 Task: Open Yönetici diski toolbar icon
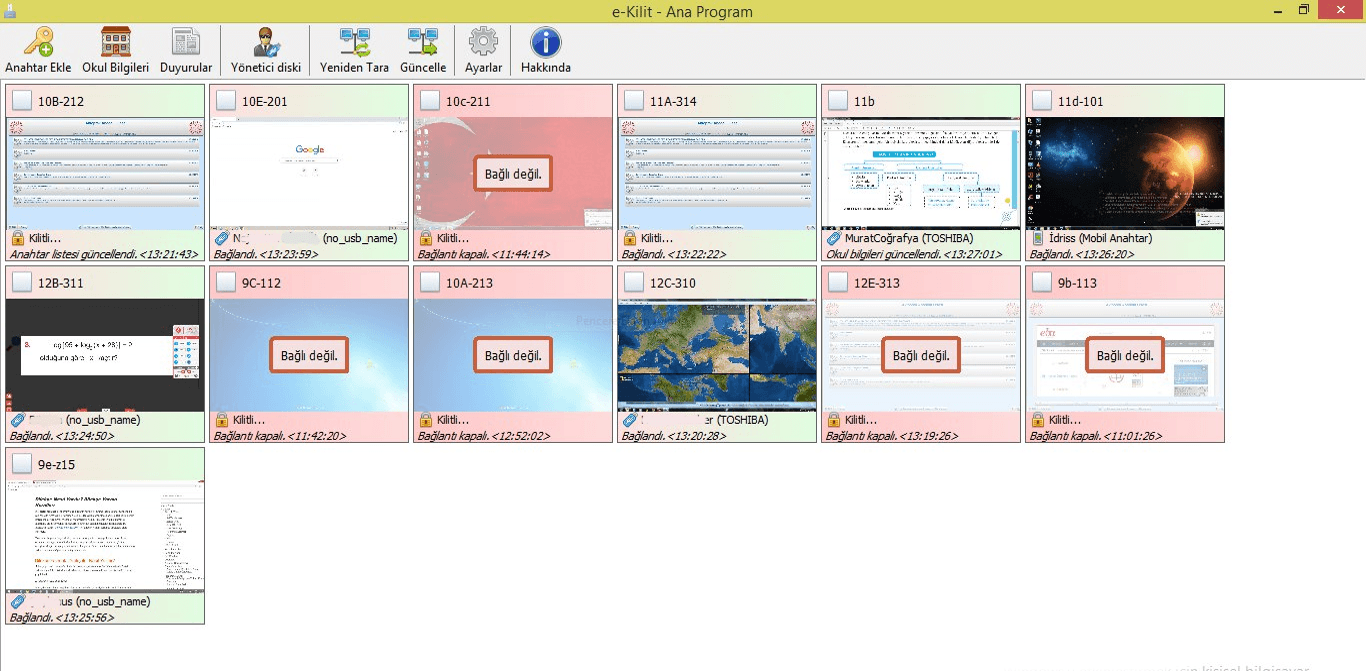point(265,43)
